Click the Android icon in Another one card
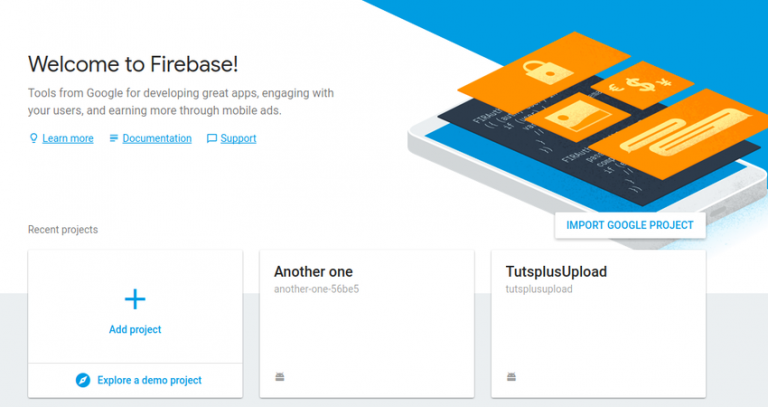The image size is (768, 407). point(280,377)
